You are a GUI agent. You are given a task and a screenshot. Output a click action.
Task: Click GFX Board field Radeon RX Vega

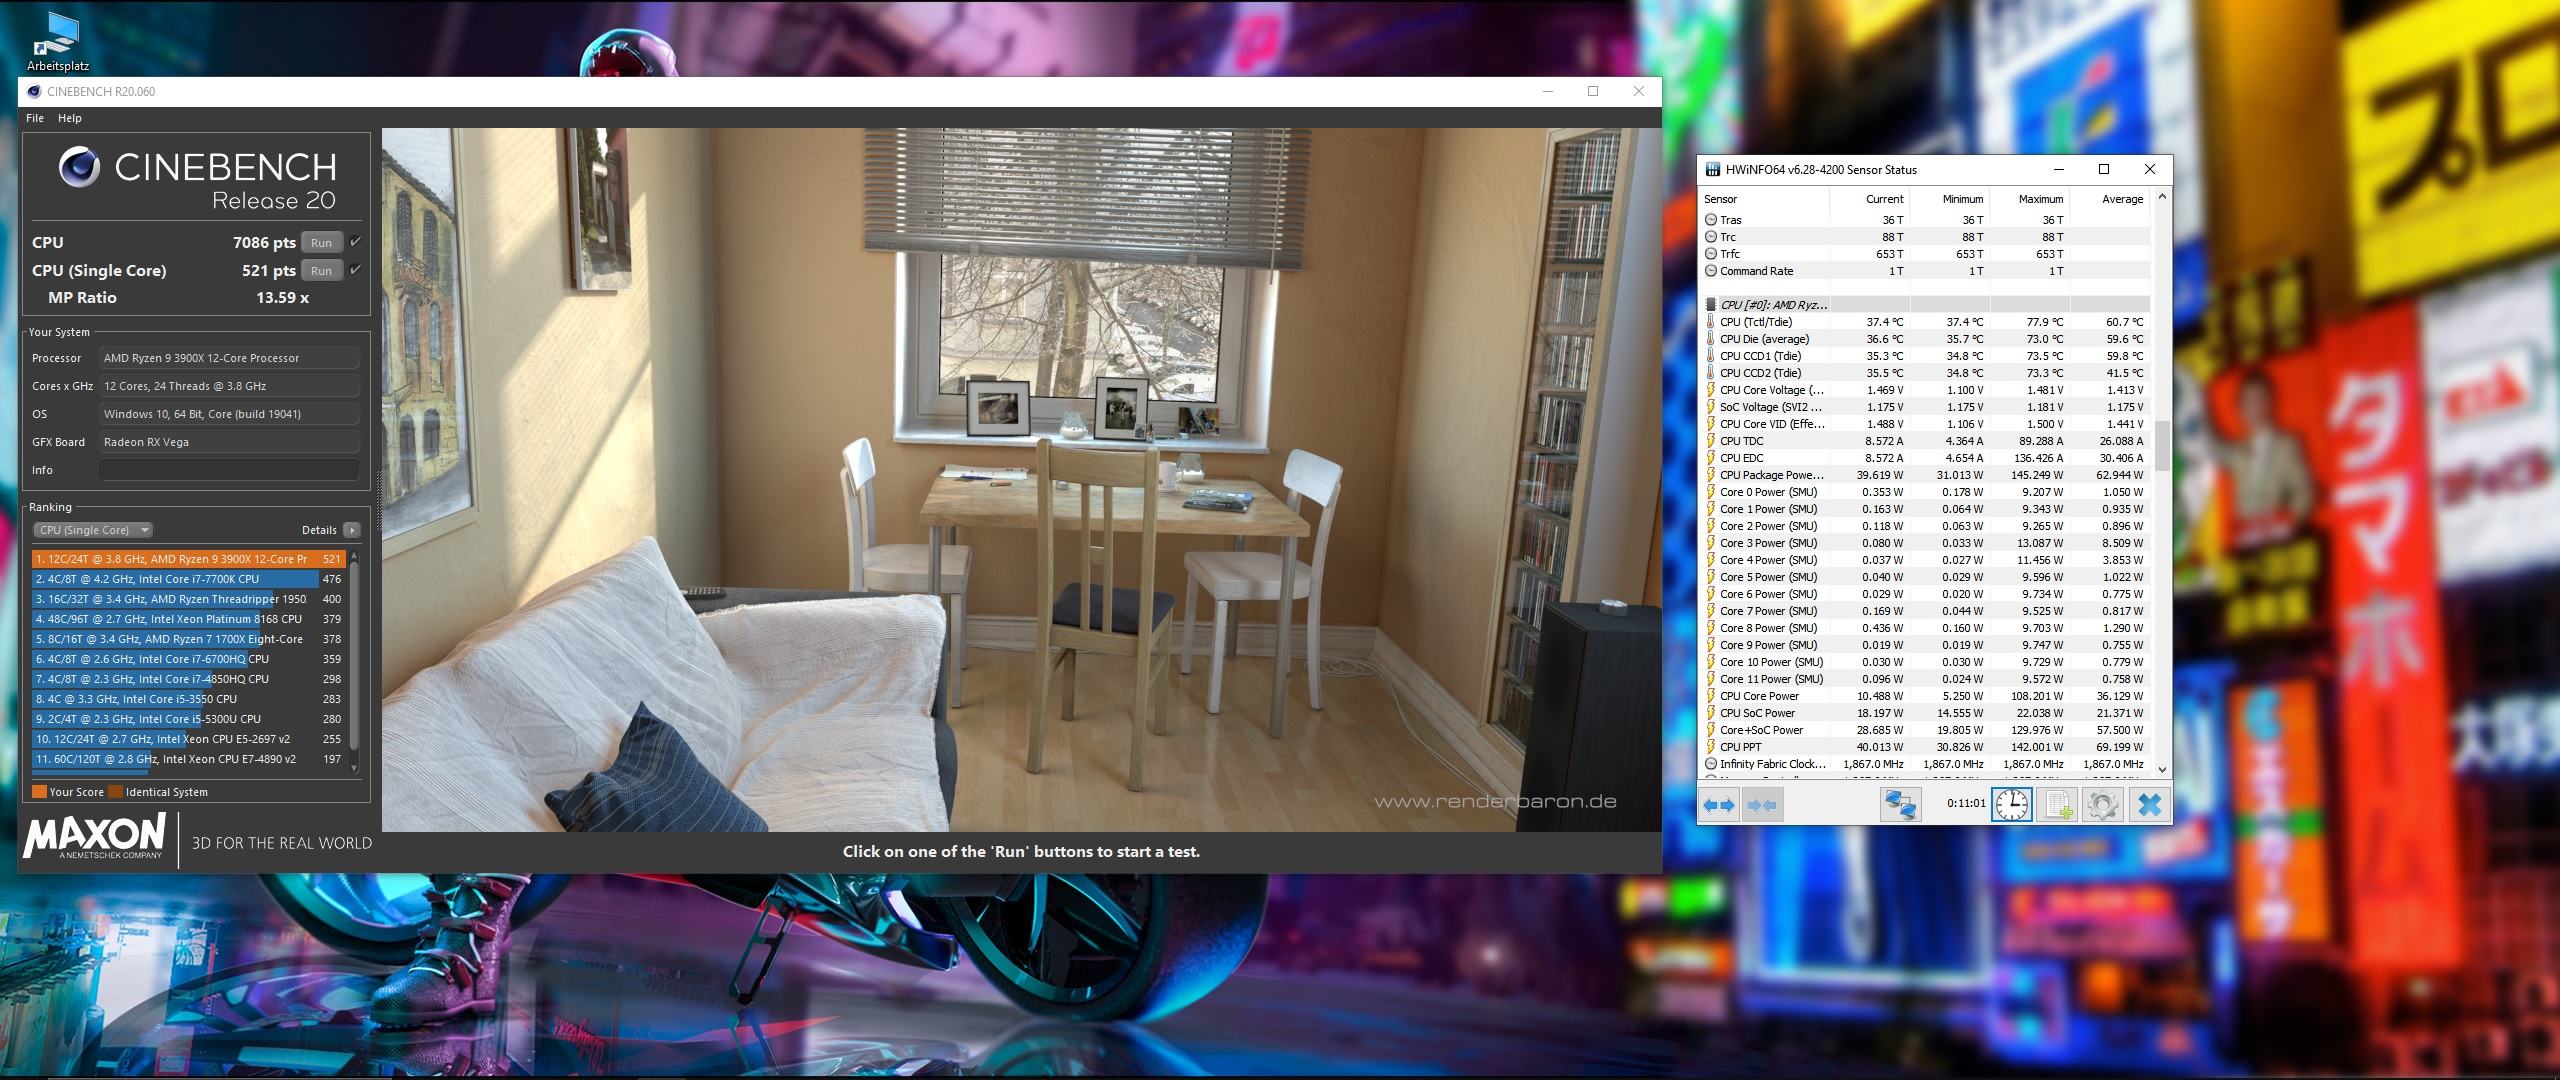coord(229,442)
